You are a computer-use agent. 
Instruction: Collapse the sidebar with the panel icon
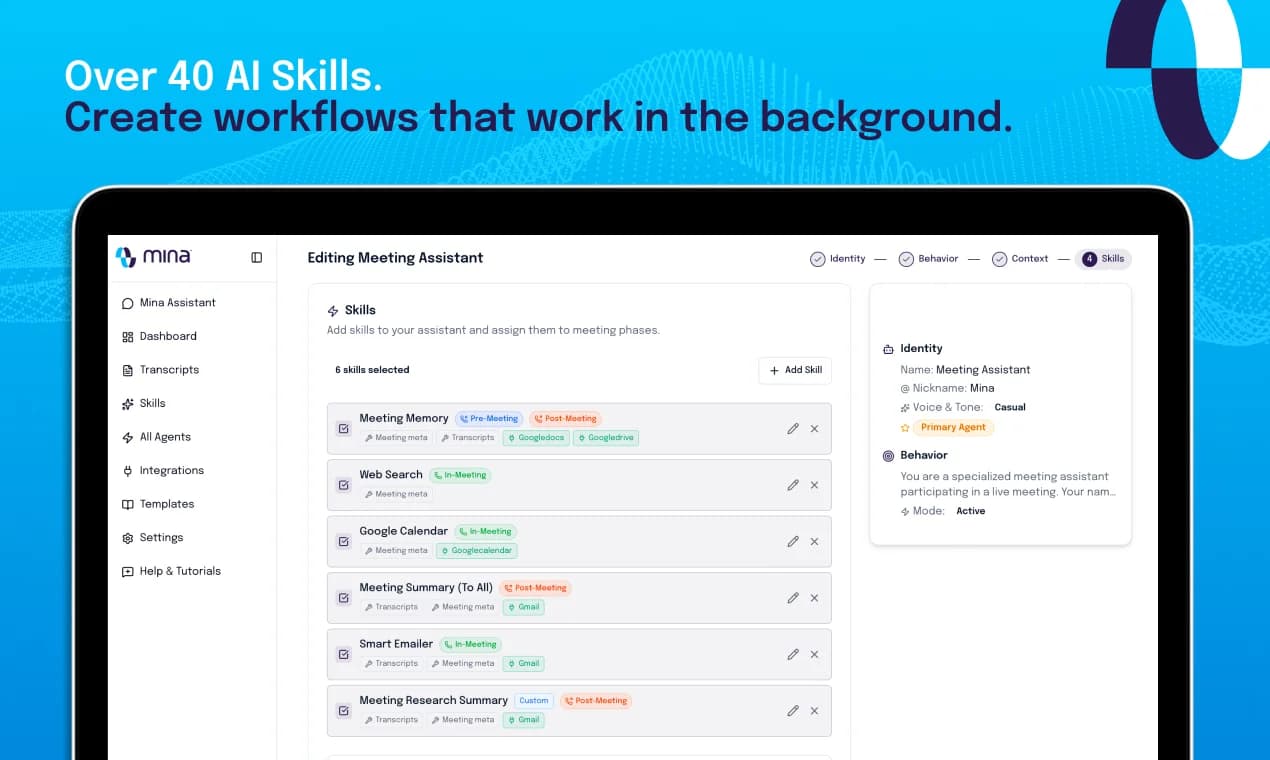point(257,258)
